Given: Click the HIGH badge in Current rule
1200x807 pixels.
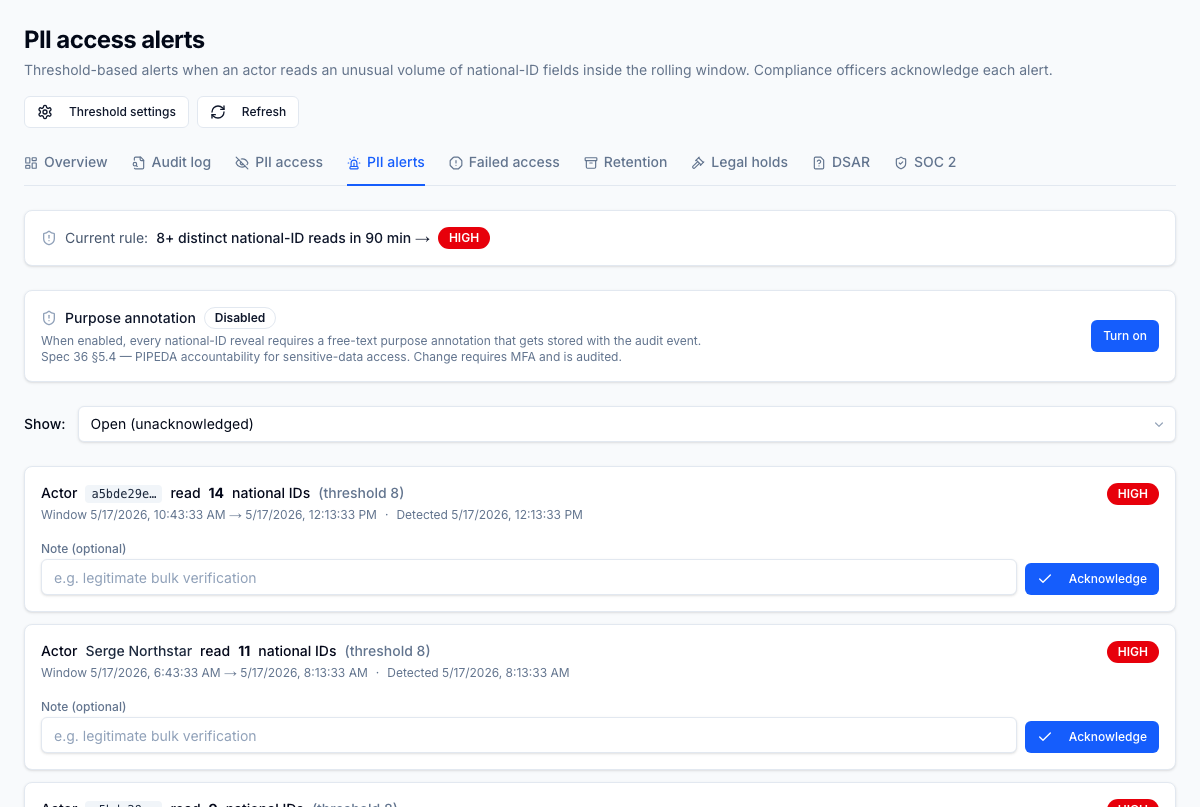Looking at the screenshot, I should pos(464,238).
